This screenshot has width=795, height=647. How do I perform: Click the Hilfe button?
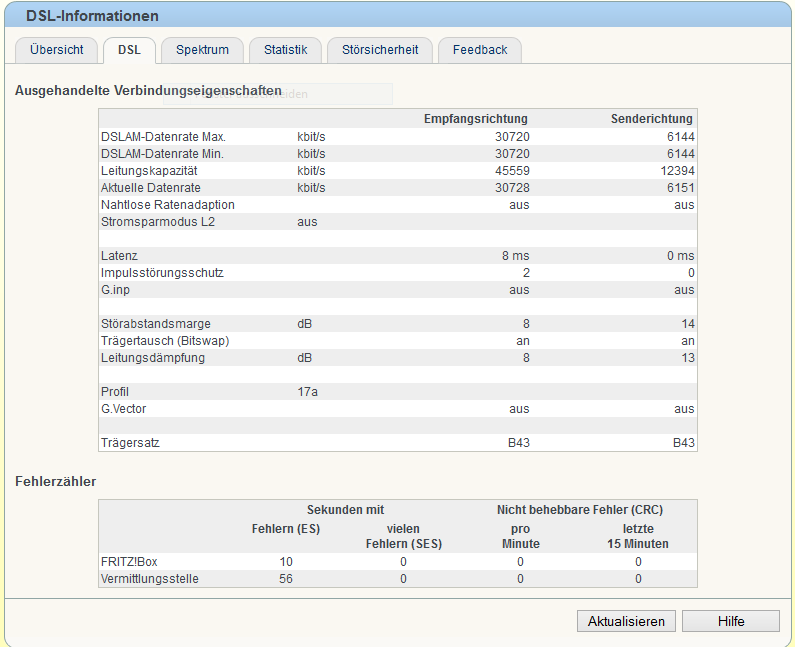coord(731,621)
